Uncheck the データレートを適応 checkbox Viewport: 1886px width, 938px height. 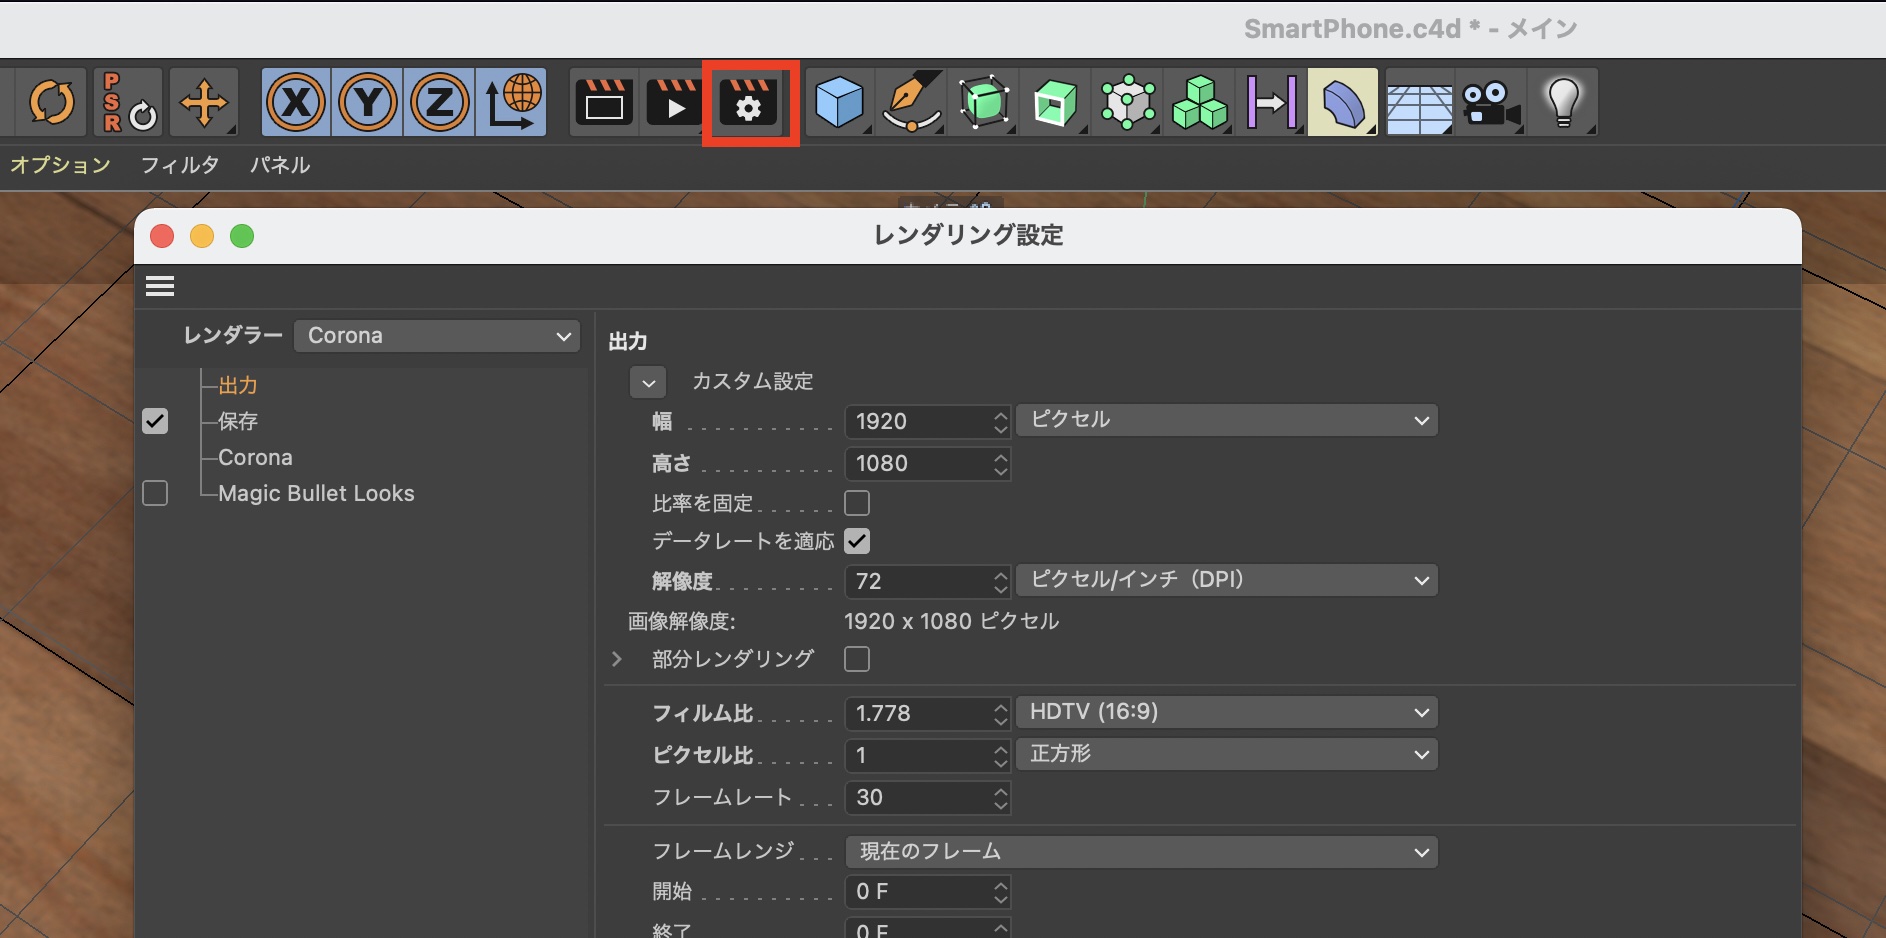(857, 541)
